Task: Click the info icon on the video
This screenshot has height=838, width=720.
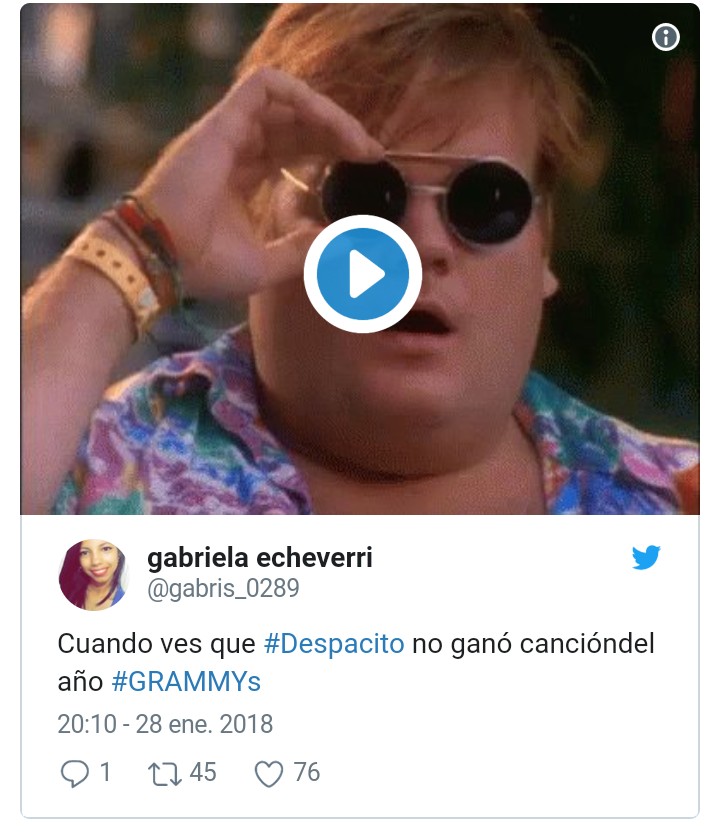Action: point(665,37)
